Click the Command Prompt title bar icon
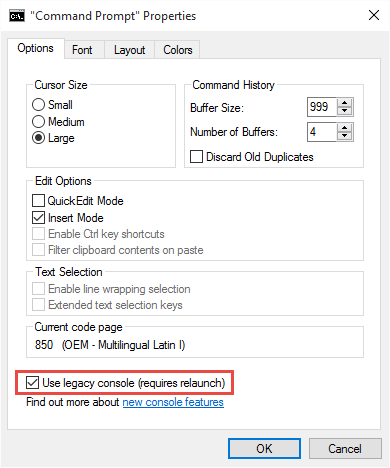390x468 pixels. tap(17, 16)
